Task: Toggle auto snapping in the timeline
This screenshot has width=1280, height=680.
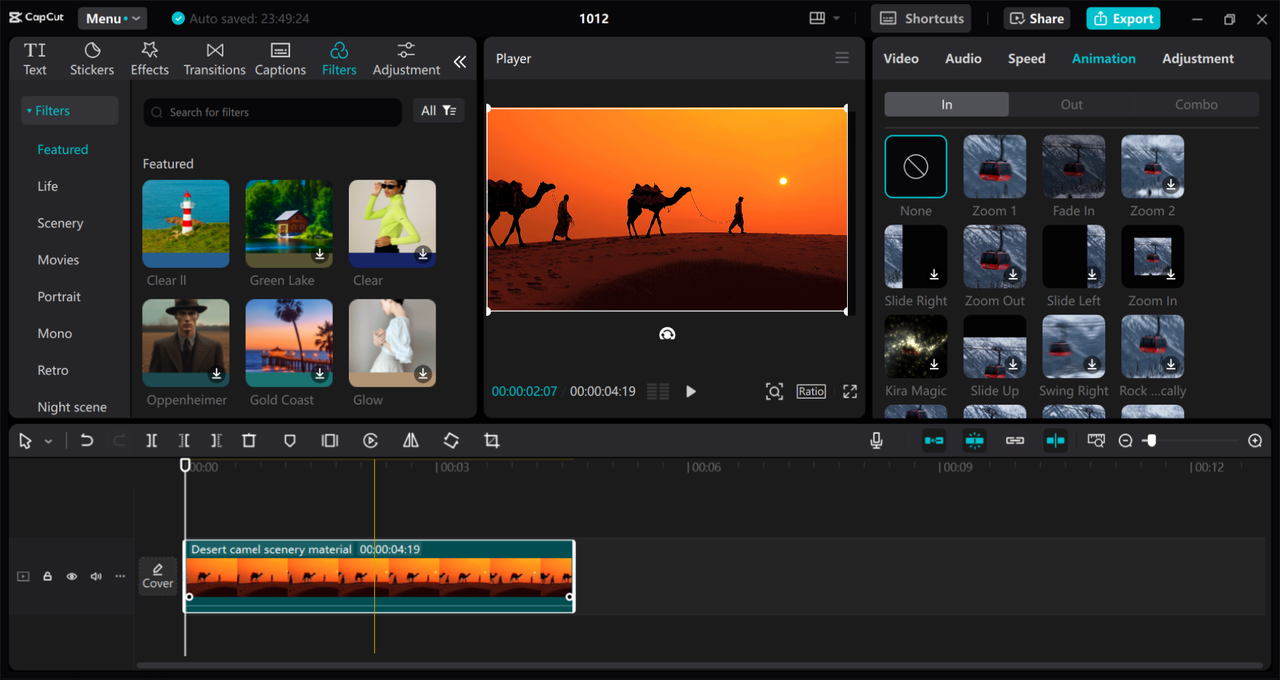Action: point(974,441)
